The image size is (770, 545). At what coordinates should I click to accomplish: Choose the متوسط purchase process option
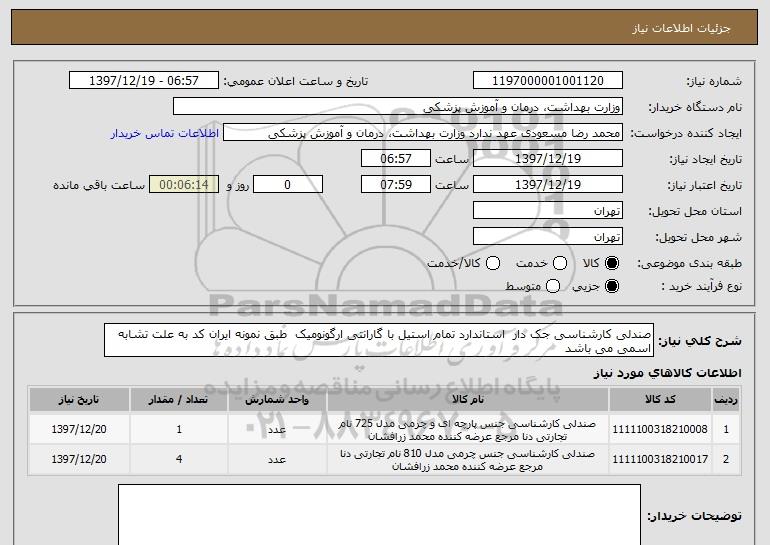click(x=553, y=286)
